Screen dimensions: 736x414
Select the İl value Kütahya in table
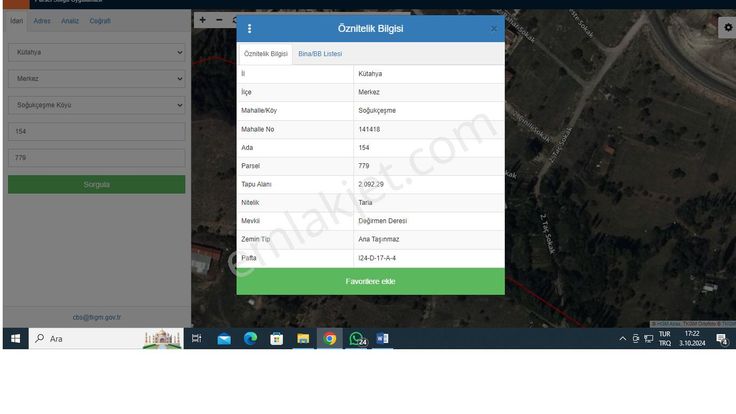(x=370, y=74)
